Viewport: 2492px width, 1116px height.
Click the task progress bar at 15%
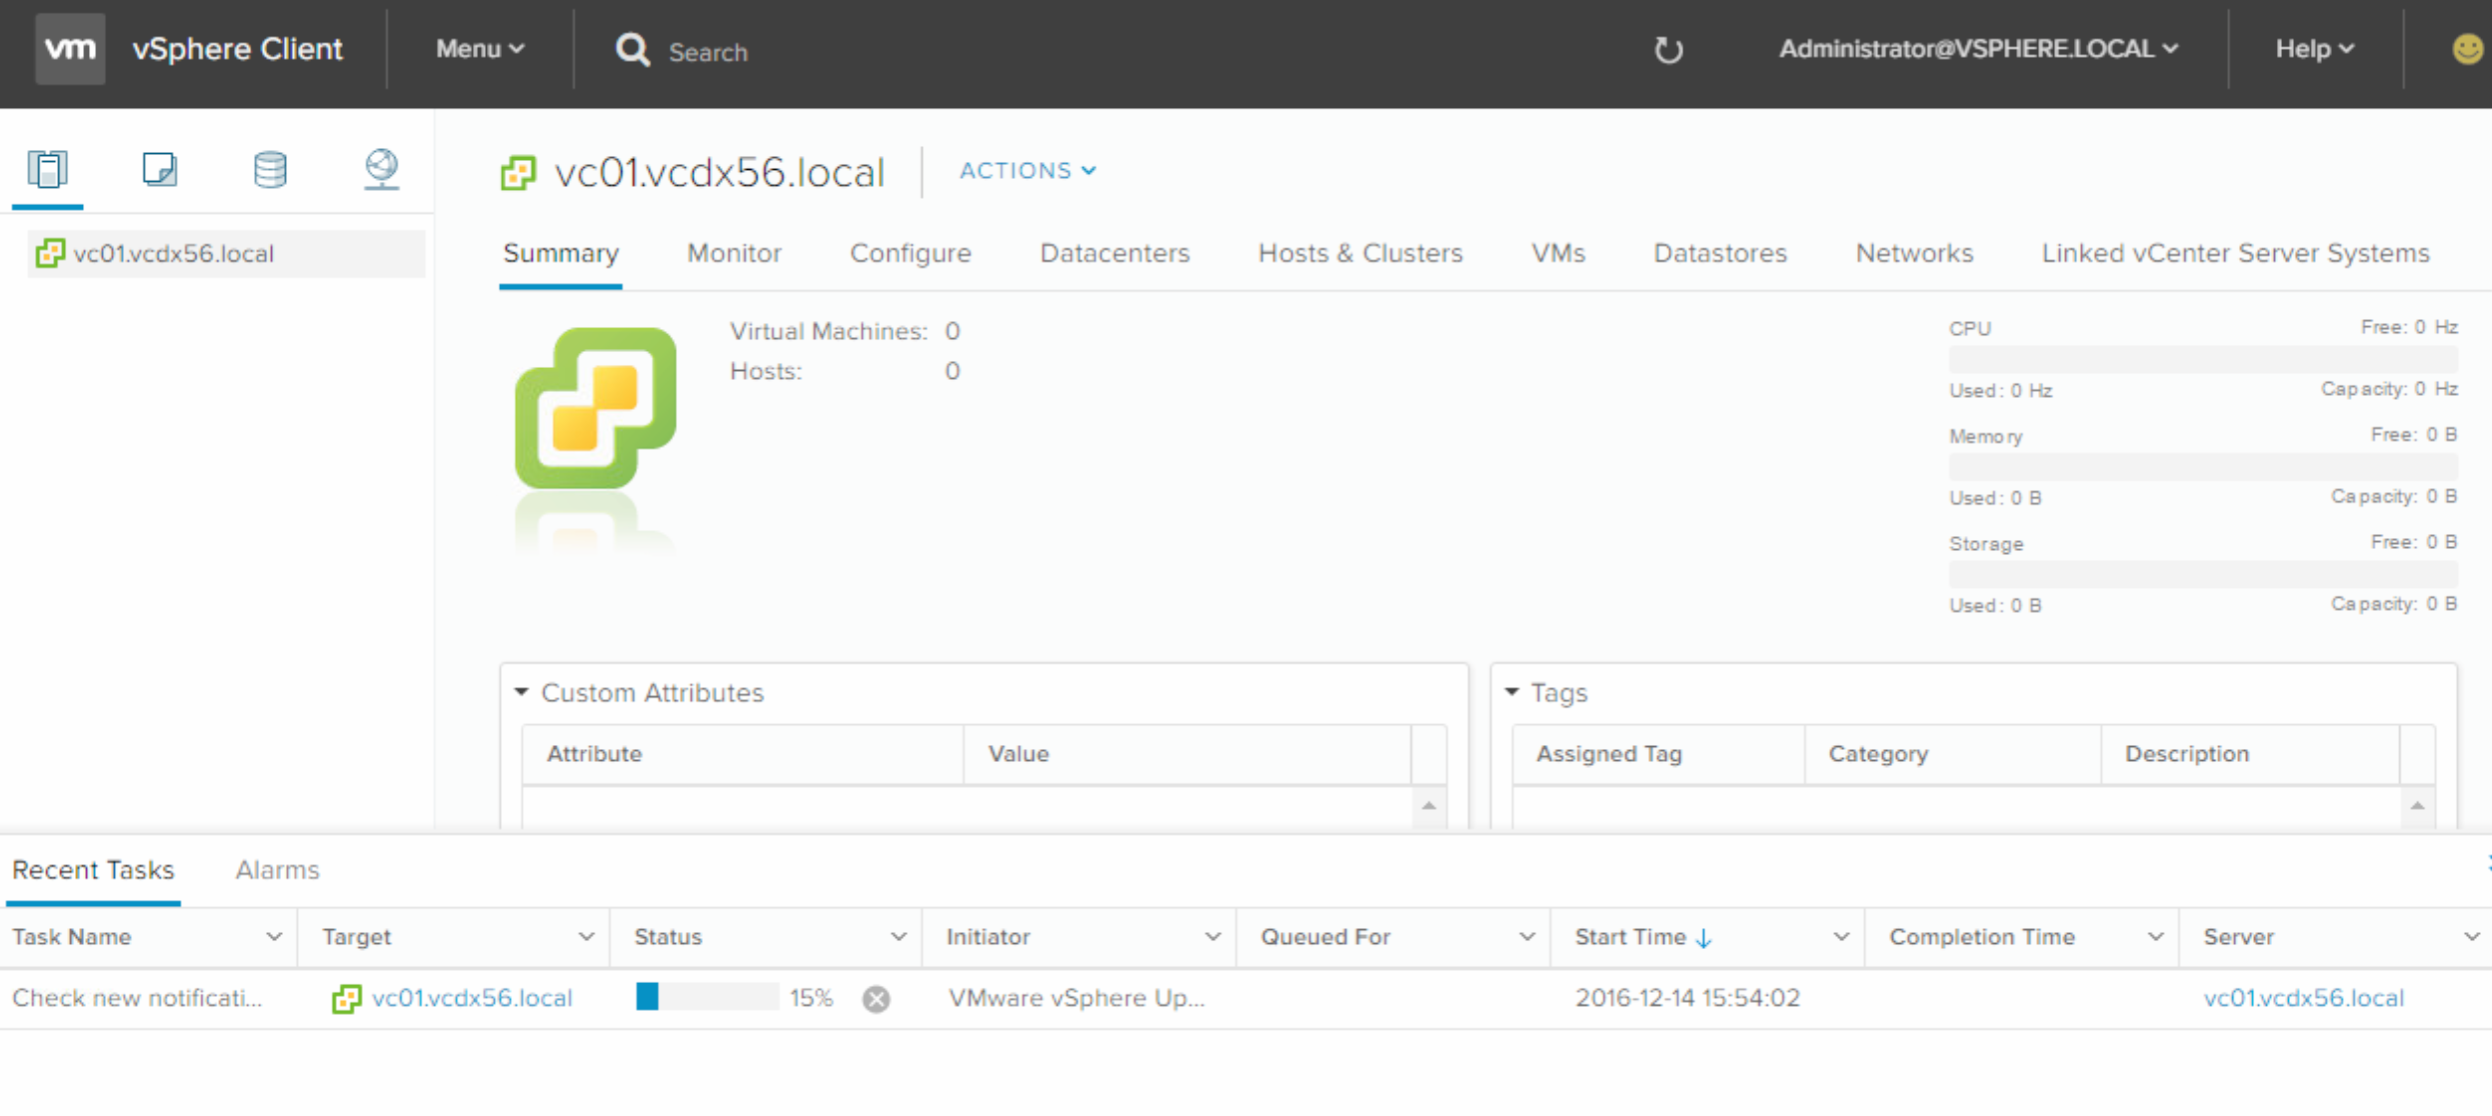(707, 997)
